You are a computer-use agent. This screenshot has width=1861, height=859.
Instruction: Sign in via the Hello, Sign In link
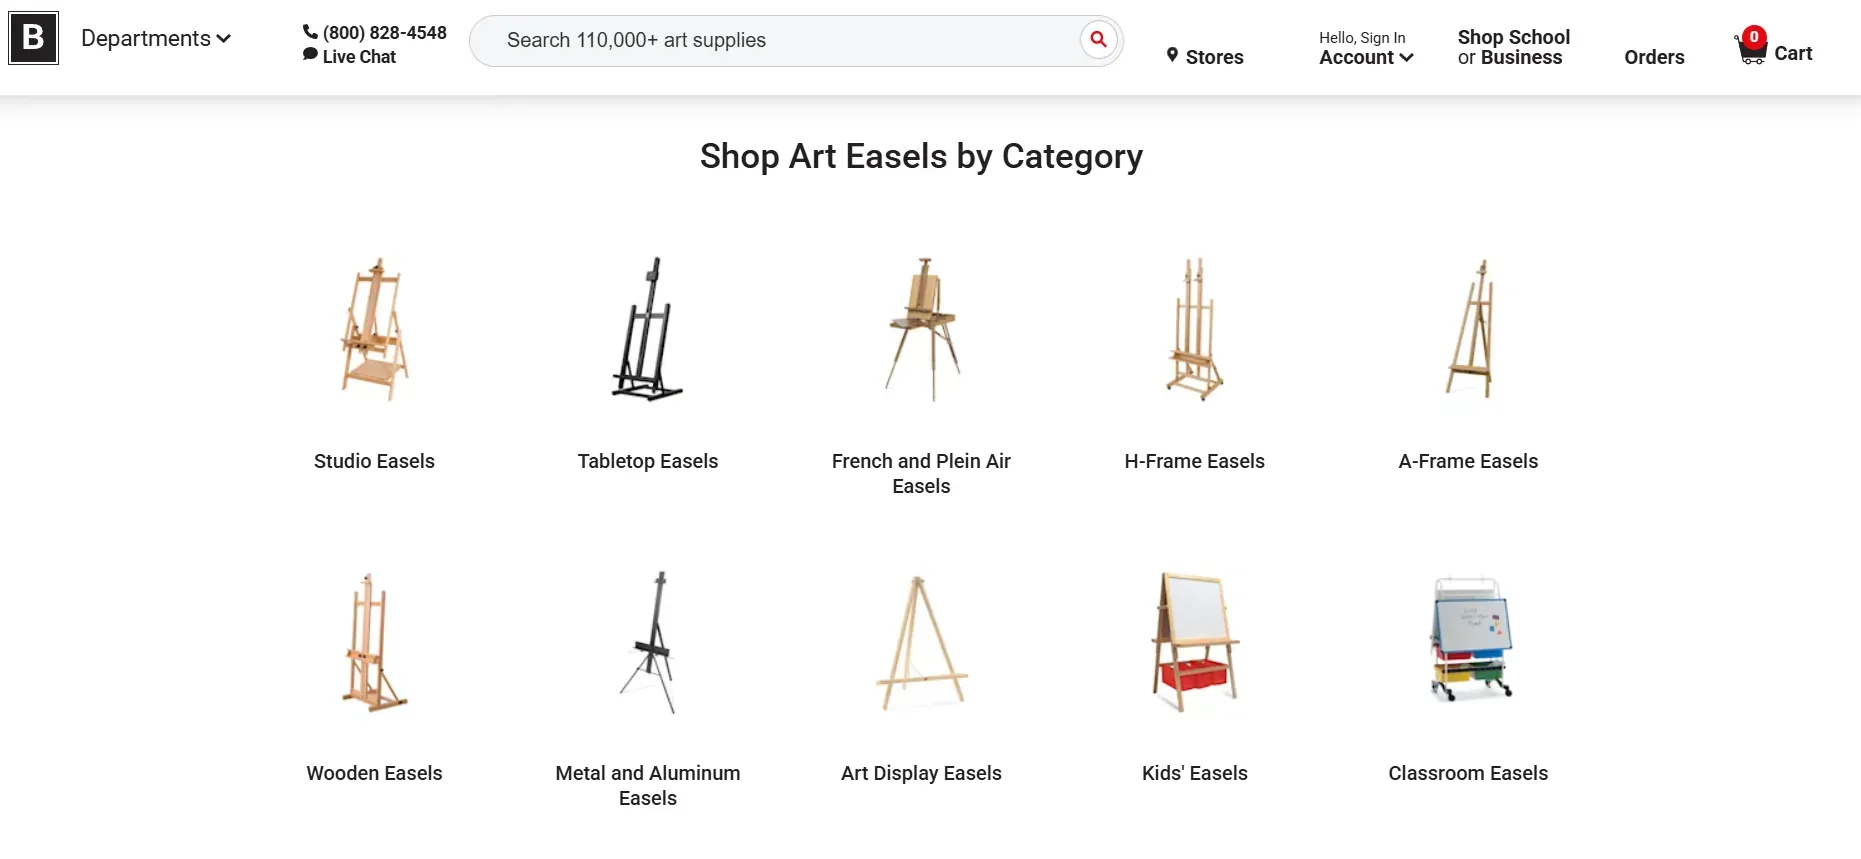coord(1362,37)
